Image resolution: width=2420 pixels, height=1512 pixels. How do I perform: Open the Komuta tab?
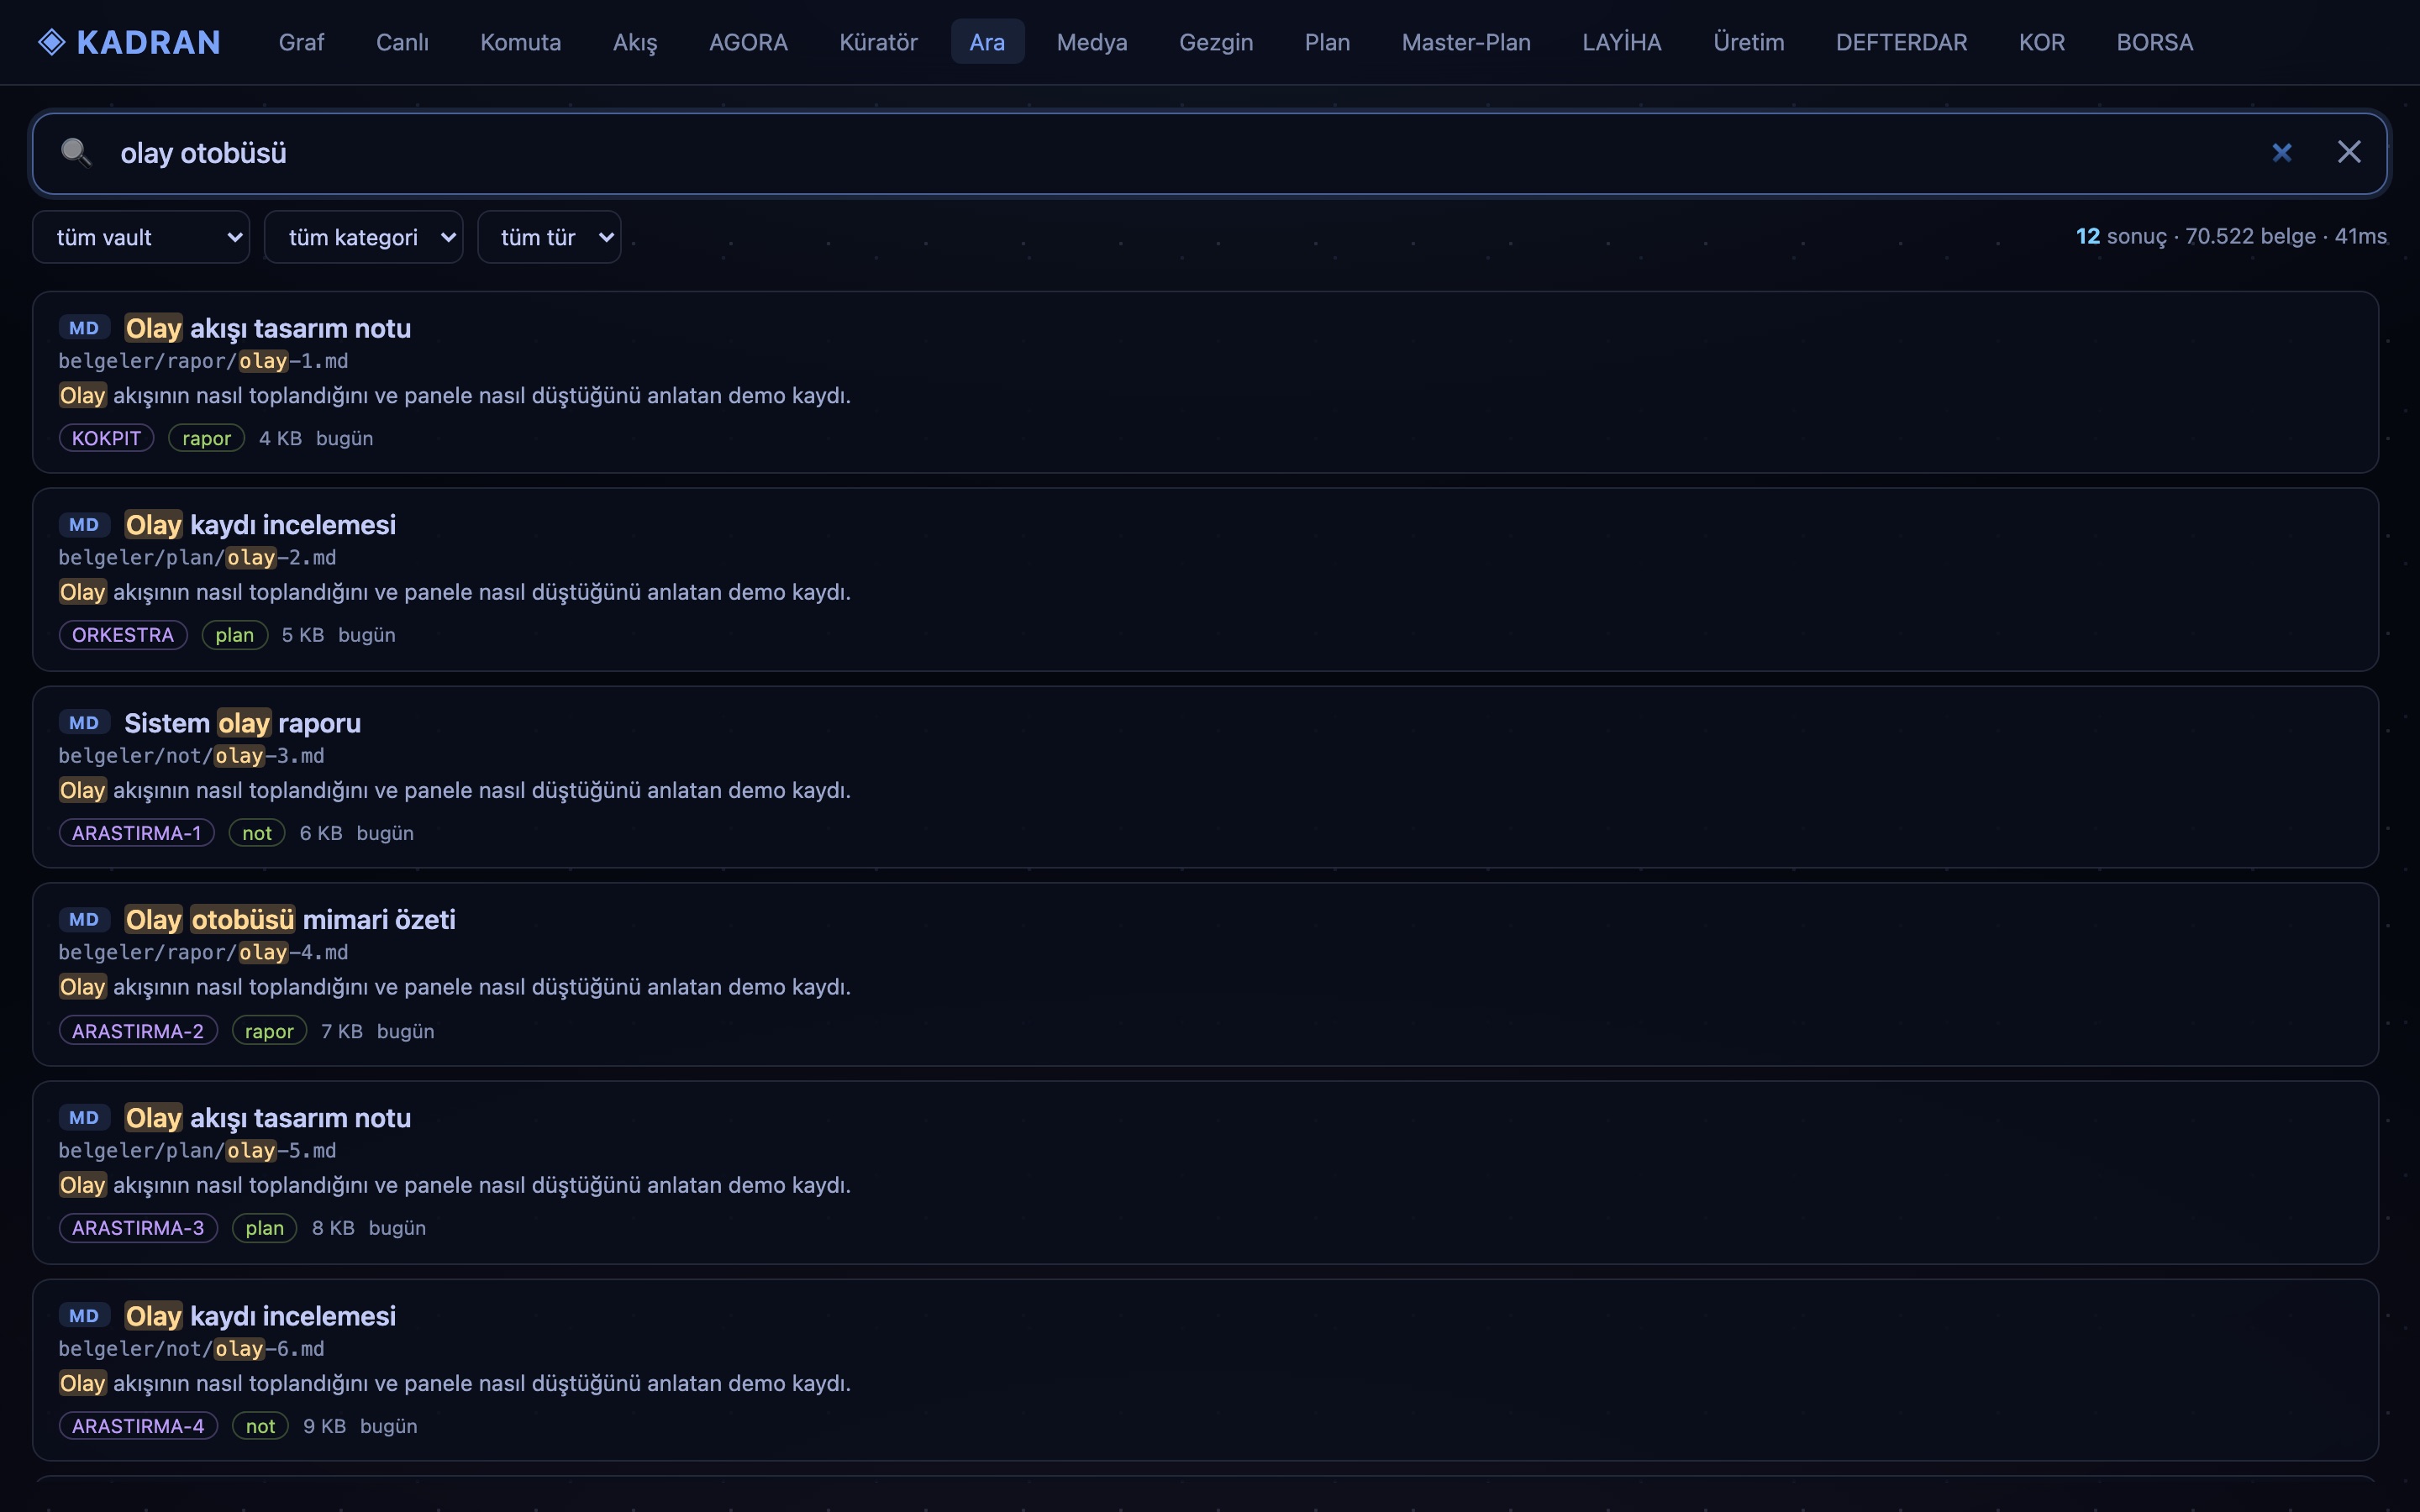(520, 42)
